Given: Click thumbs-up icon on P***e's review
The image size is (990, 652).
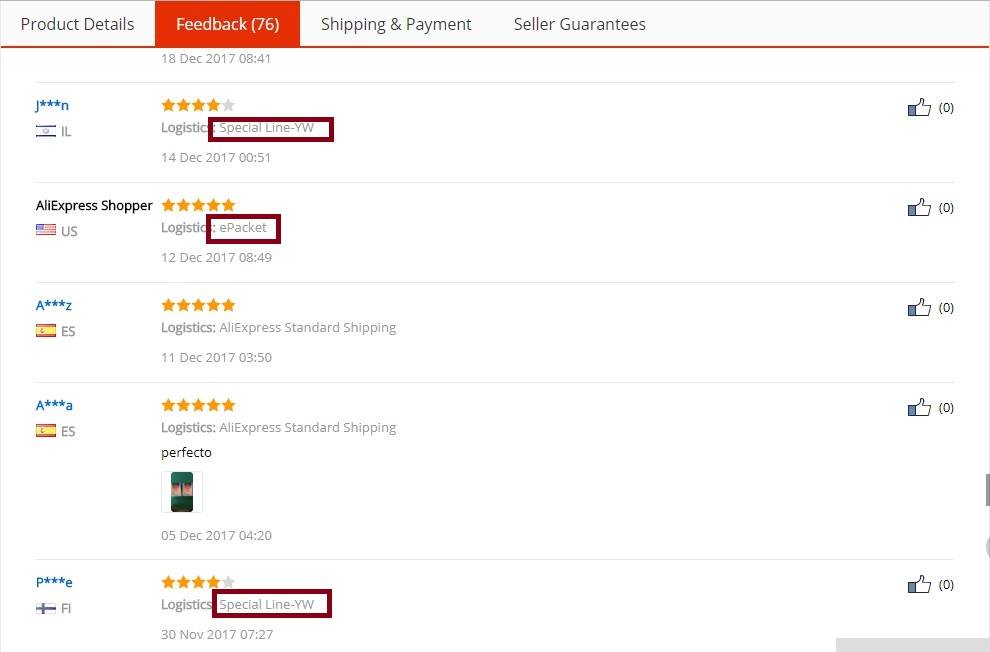Looking at the screenshot, I should [919, 584].
